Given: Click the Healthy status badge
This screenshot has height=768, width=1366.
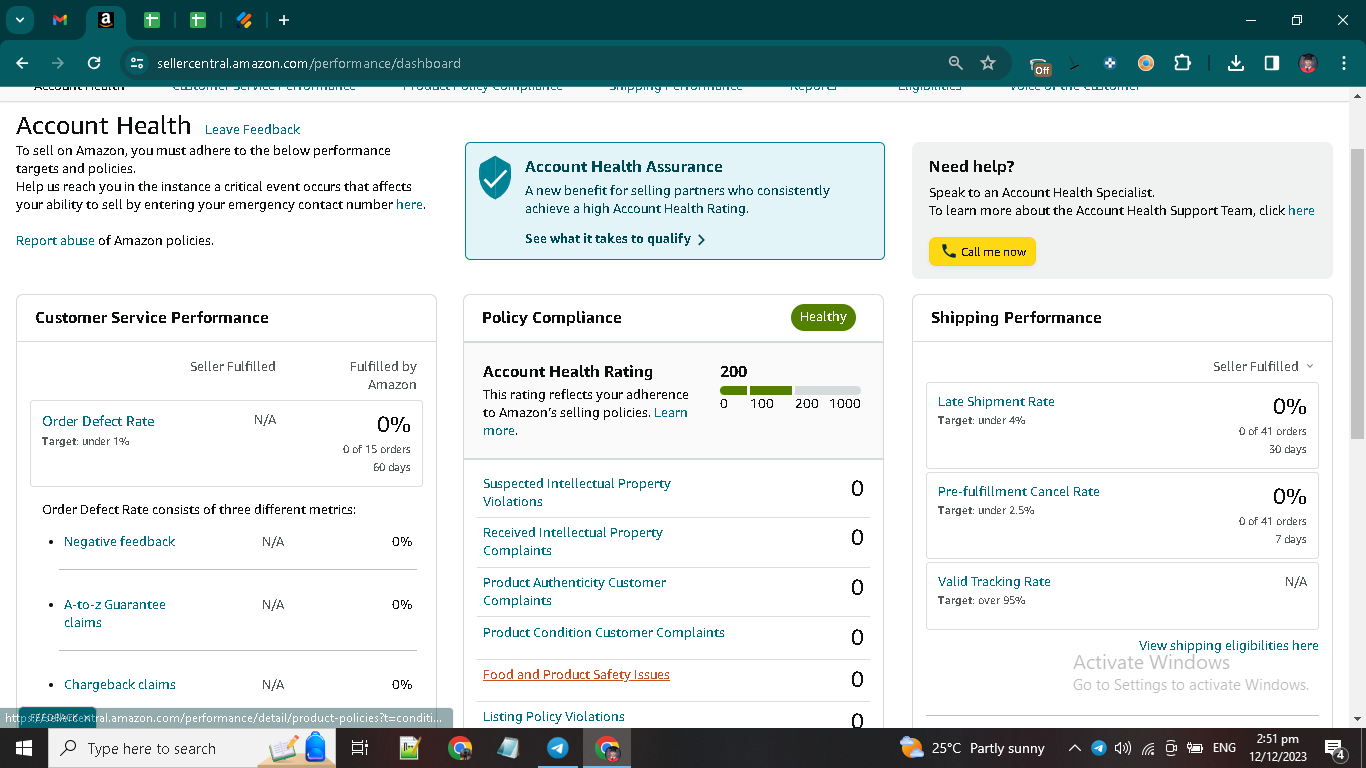Looking at the screenshot, I should (x=823, y=317).
